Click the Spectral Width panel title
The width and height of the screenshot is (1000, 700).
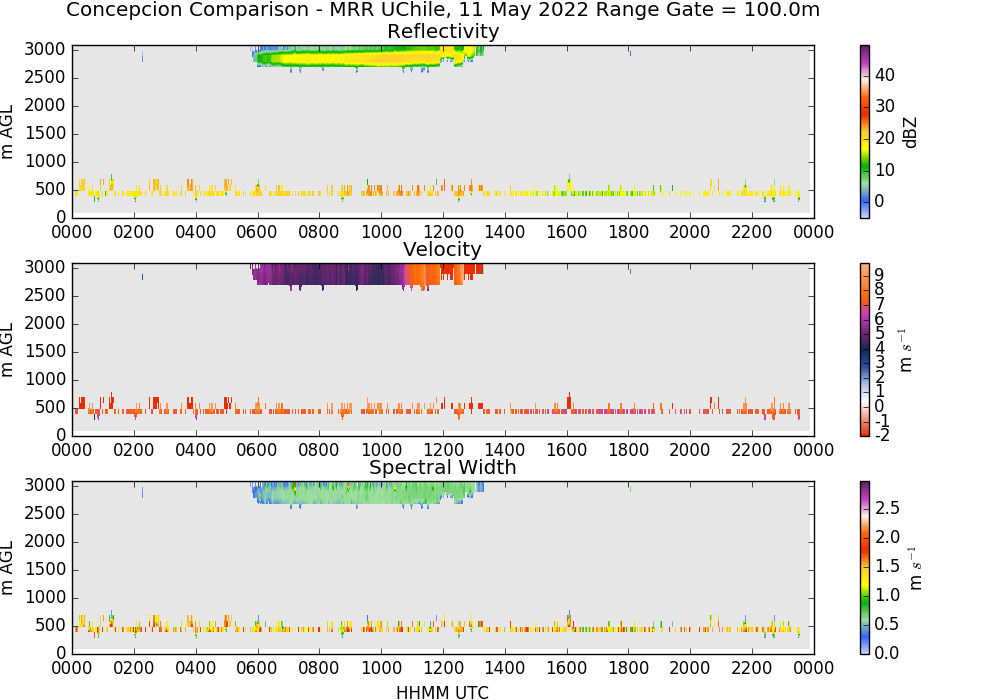(443, 467)
